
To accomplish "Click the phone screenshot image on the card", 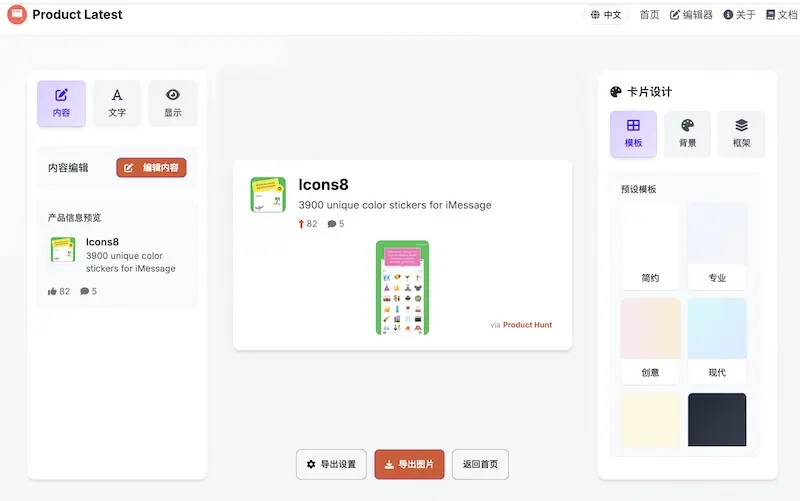I will pos(403,288).
